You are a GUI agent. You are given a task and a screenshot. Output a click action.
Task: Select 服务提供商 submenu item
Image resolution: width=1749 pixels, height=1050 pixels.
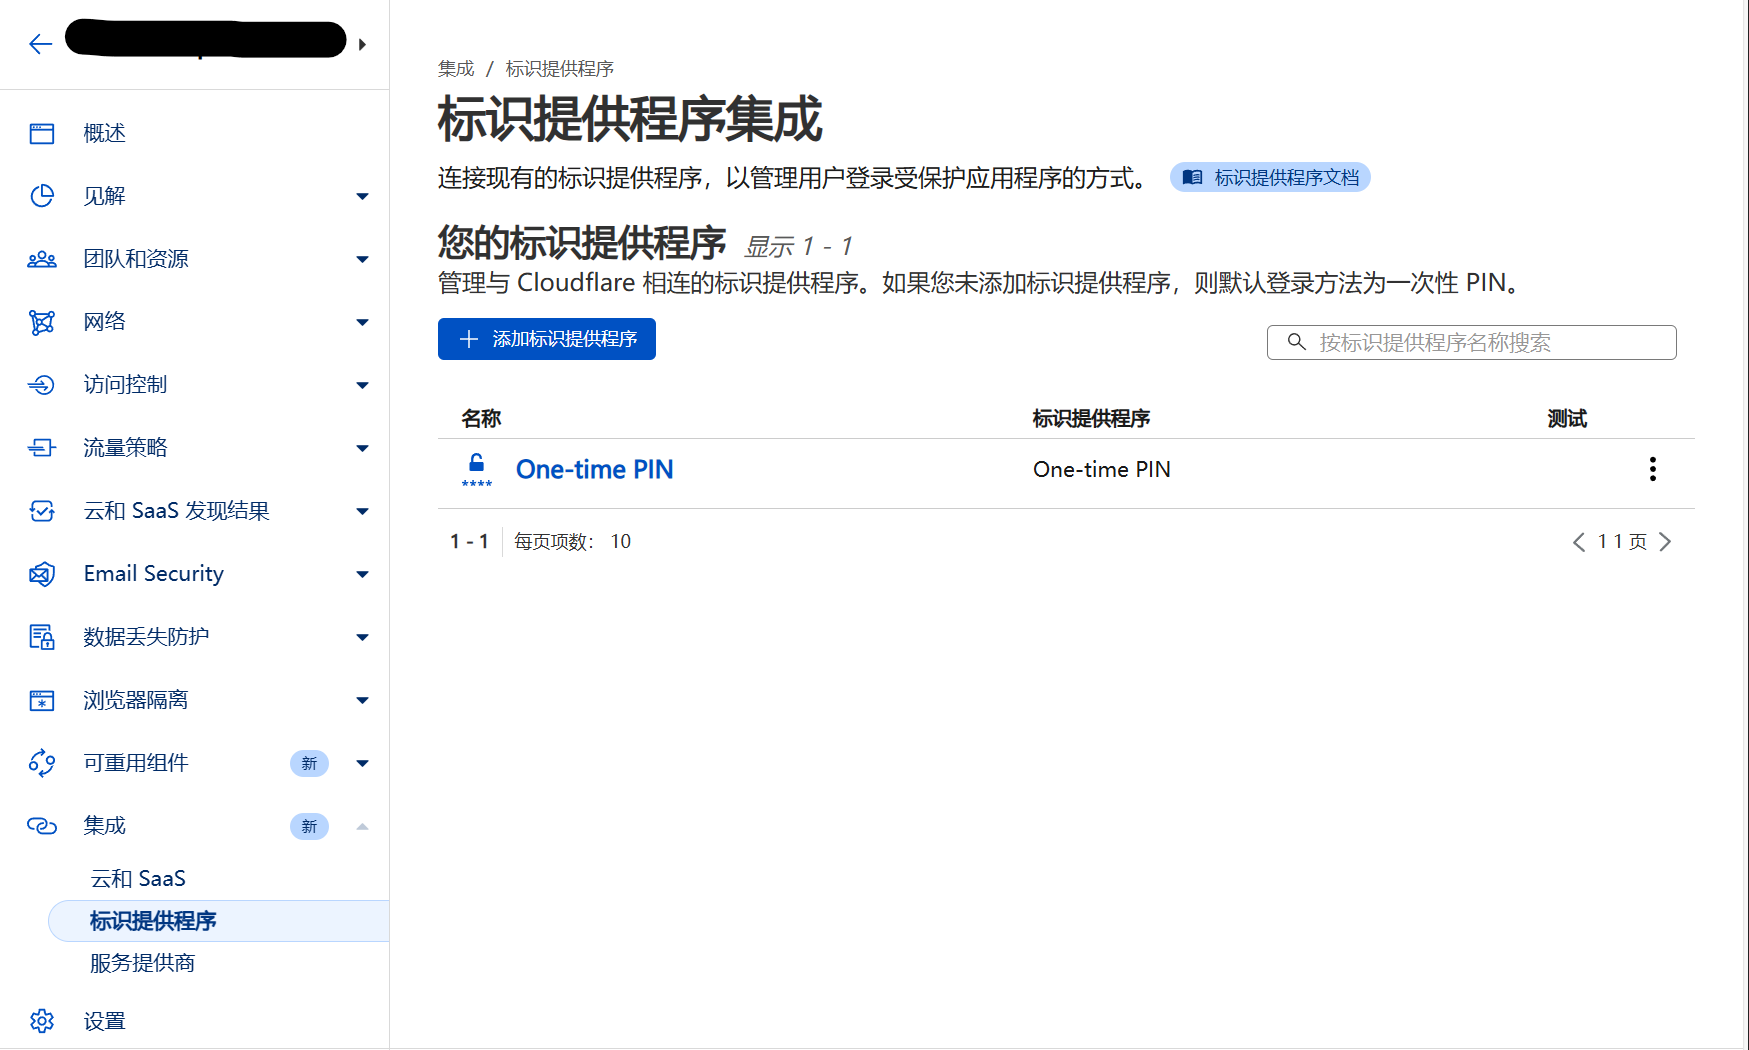[x=142, y=963]
